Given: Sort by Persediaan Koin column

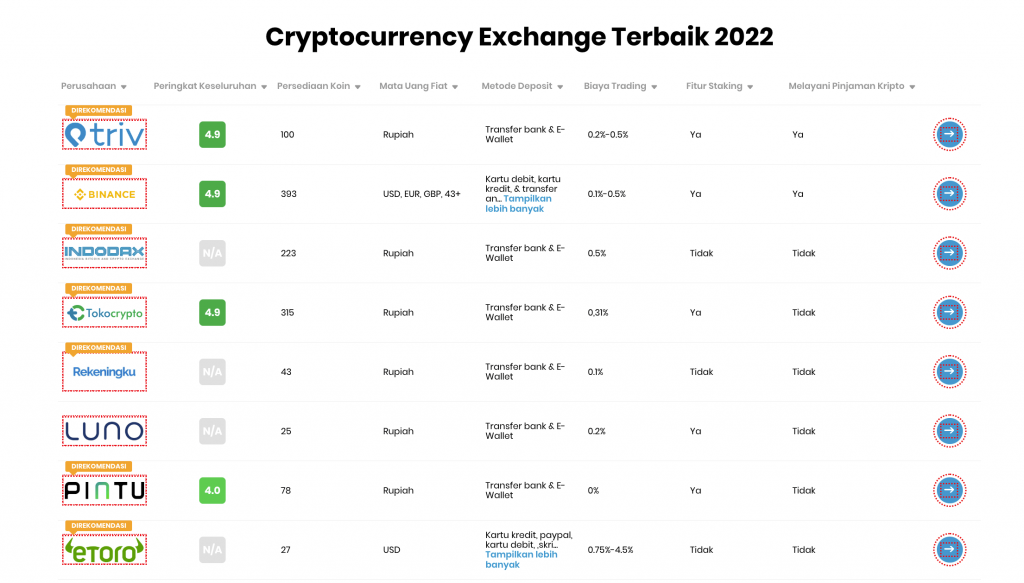Looking at the screenshot, I should (319, 86).
